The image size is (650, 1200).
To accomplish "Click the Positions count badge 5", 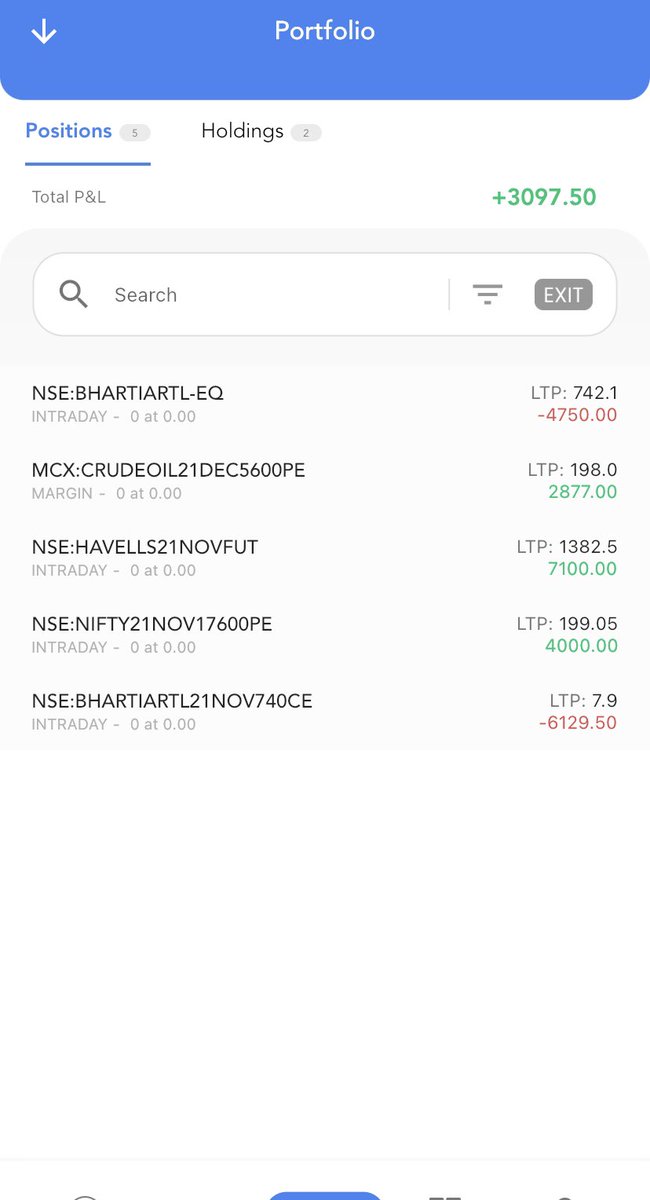I will [134, 132].
